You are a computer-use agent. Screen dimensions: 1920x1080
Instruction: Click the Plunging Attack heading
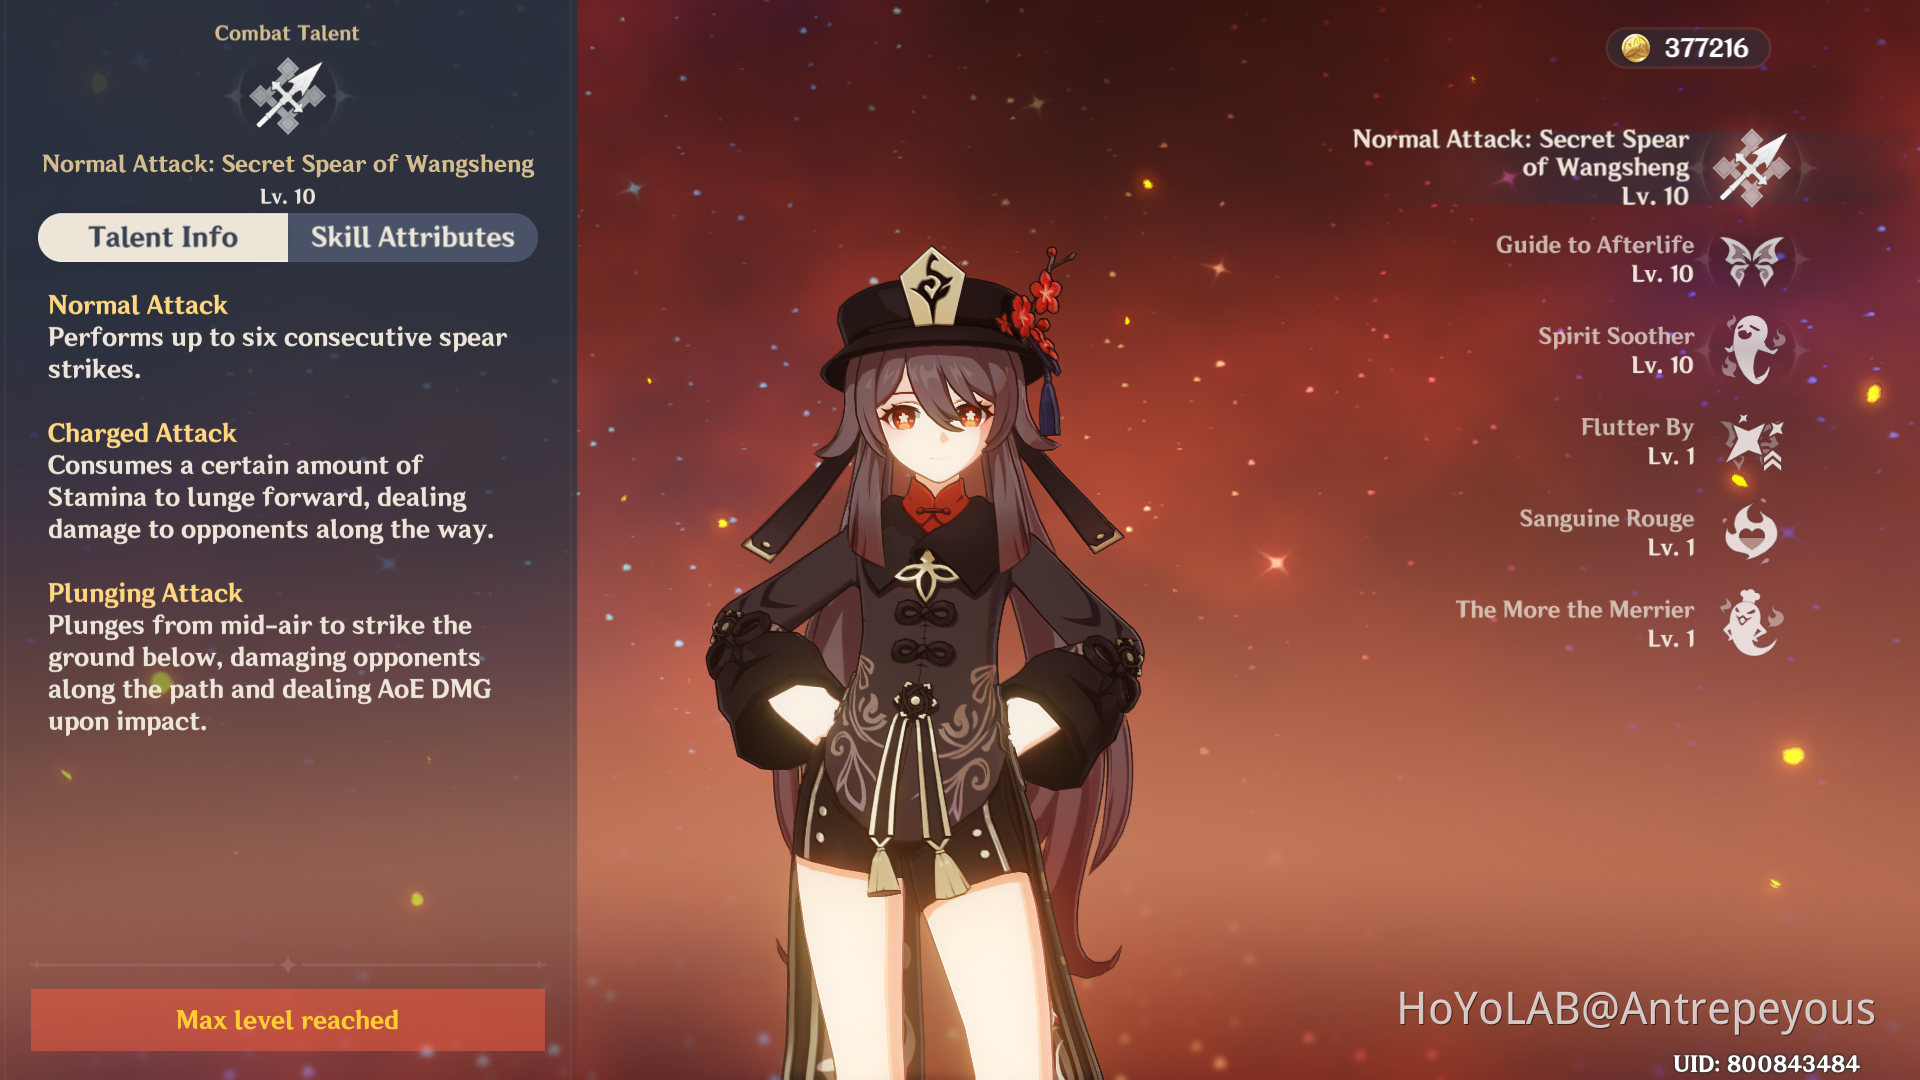145,593
